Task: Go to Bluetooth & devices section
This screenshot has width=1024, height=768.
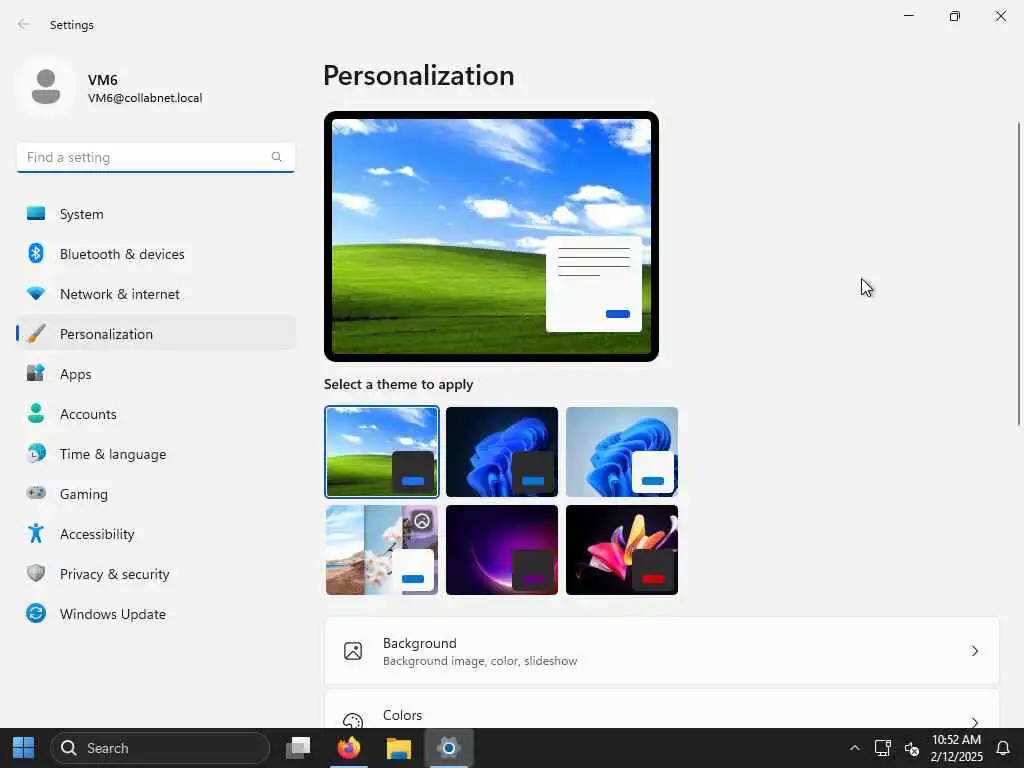Action: tap(156, 253)
